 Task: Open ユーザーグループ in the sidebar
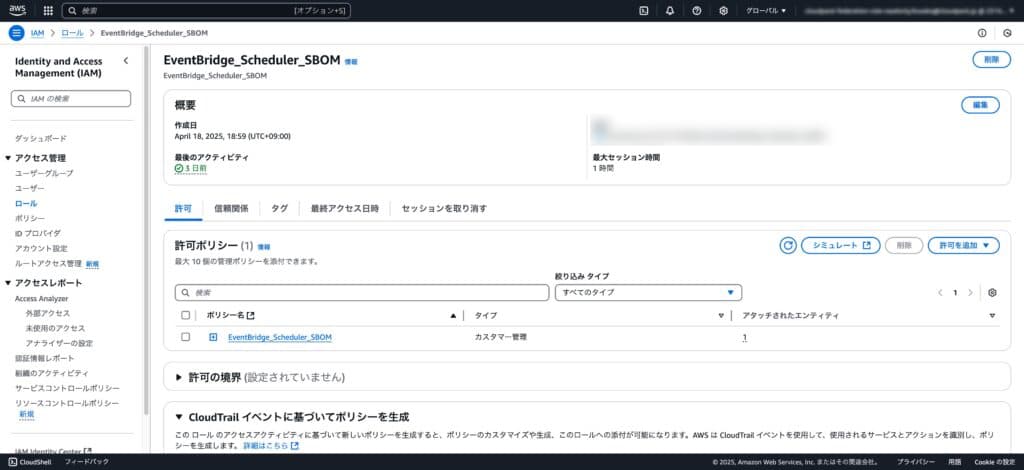tap(44, 173)
